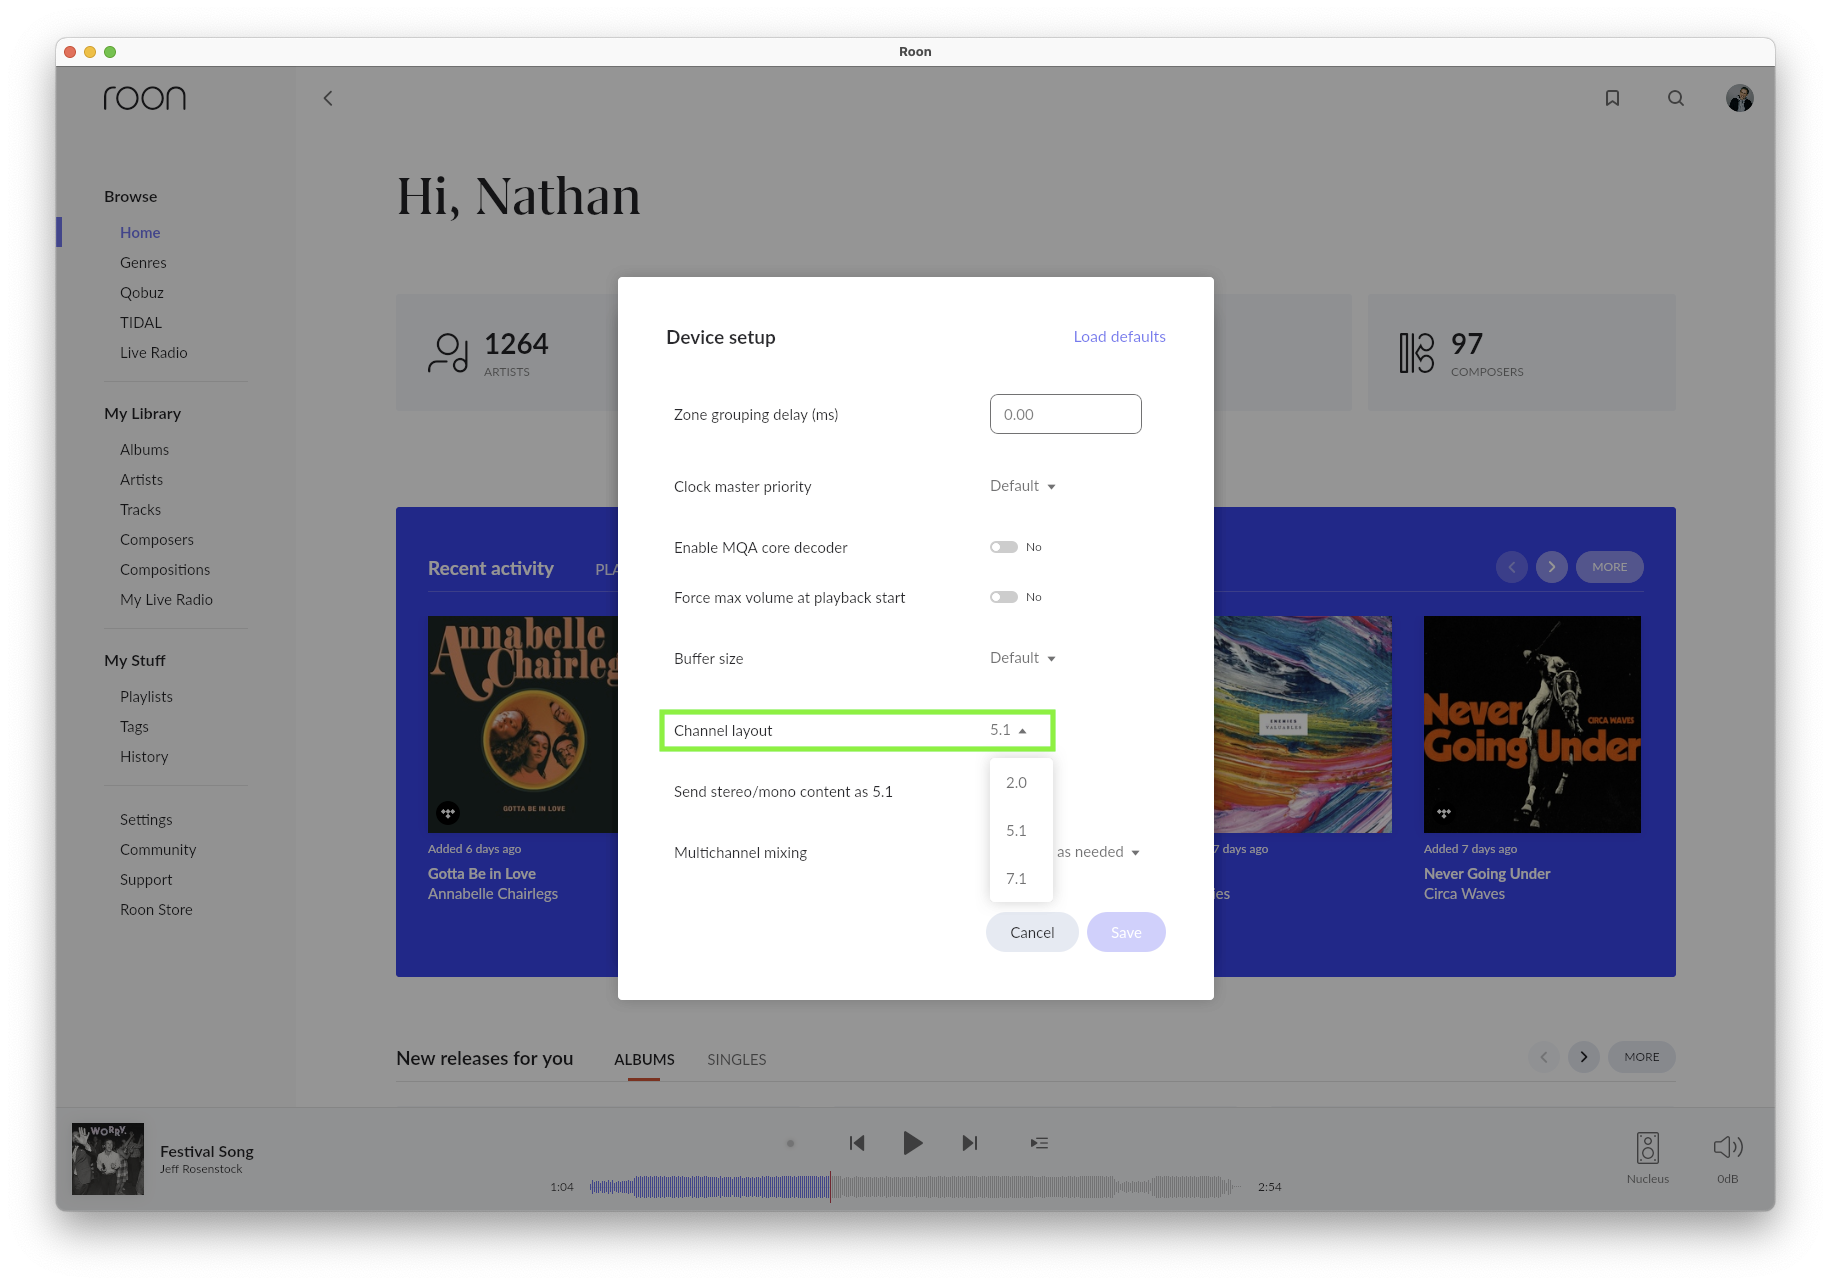
Task: Open Tags in My Stuff
Action: click(134, 726)
